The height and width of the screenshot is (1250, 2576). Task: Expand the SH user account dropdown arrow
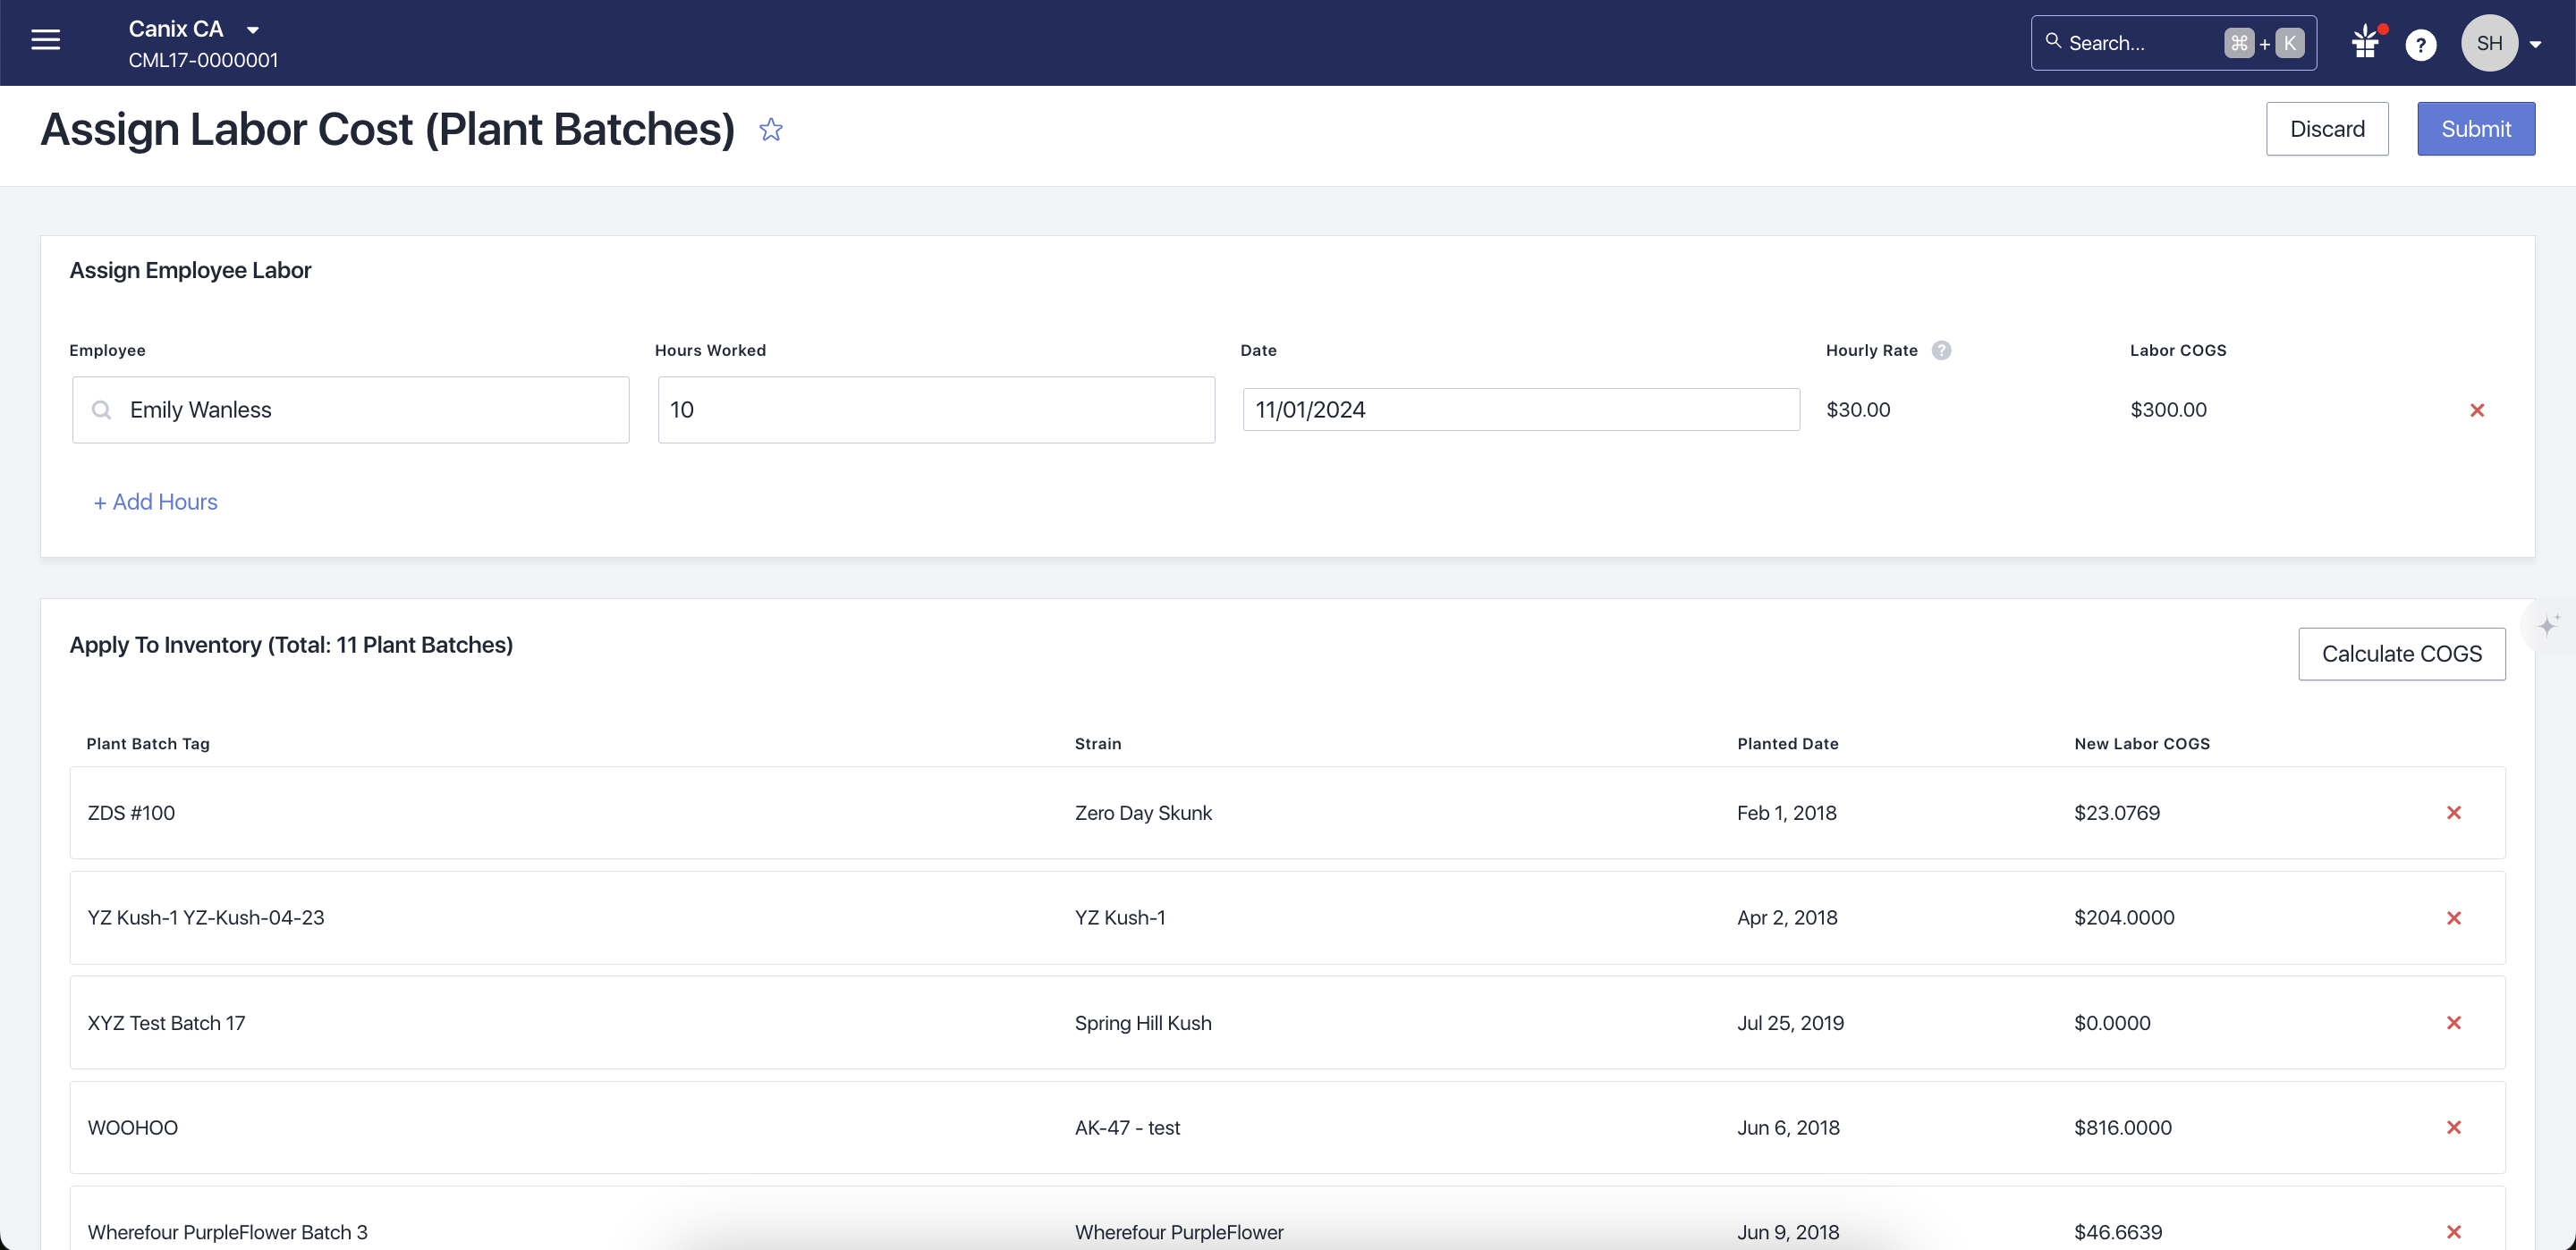click(2535, 44)
